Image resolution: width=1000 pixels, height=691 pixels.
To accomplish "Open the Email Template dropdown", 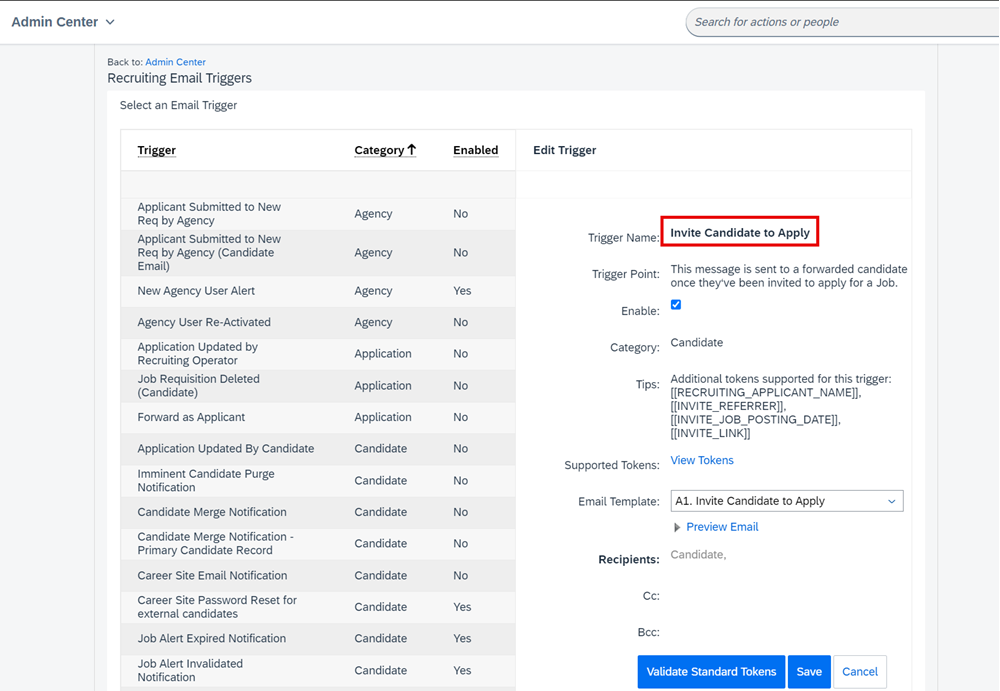I will coord(787,501).
